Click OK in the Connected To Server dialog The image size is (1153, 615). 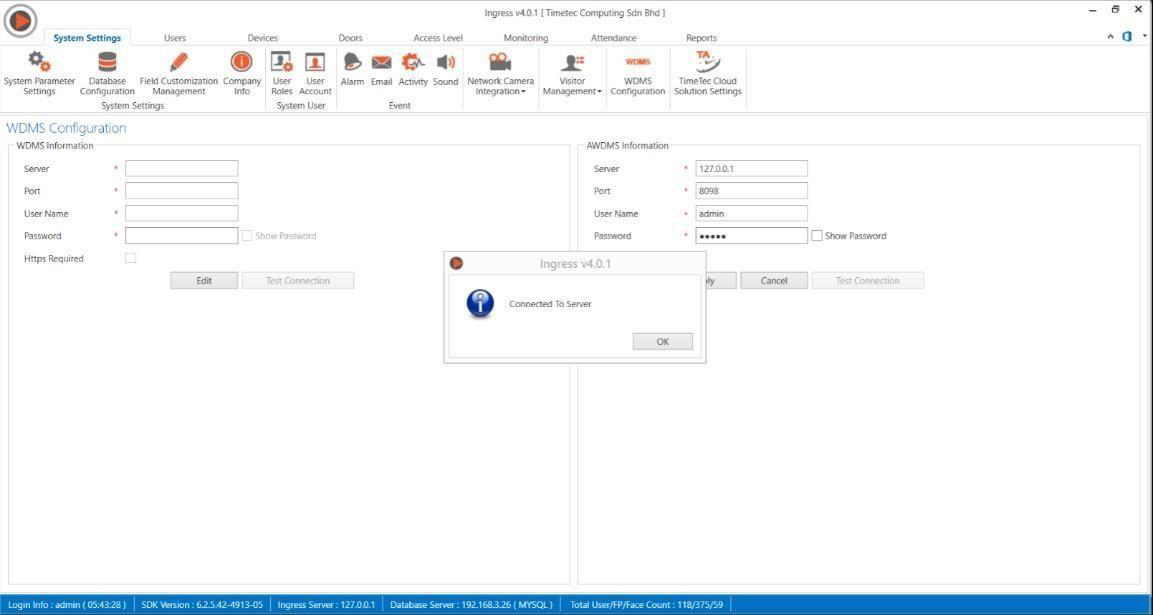[663, 341]
